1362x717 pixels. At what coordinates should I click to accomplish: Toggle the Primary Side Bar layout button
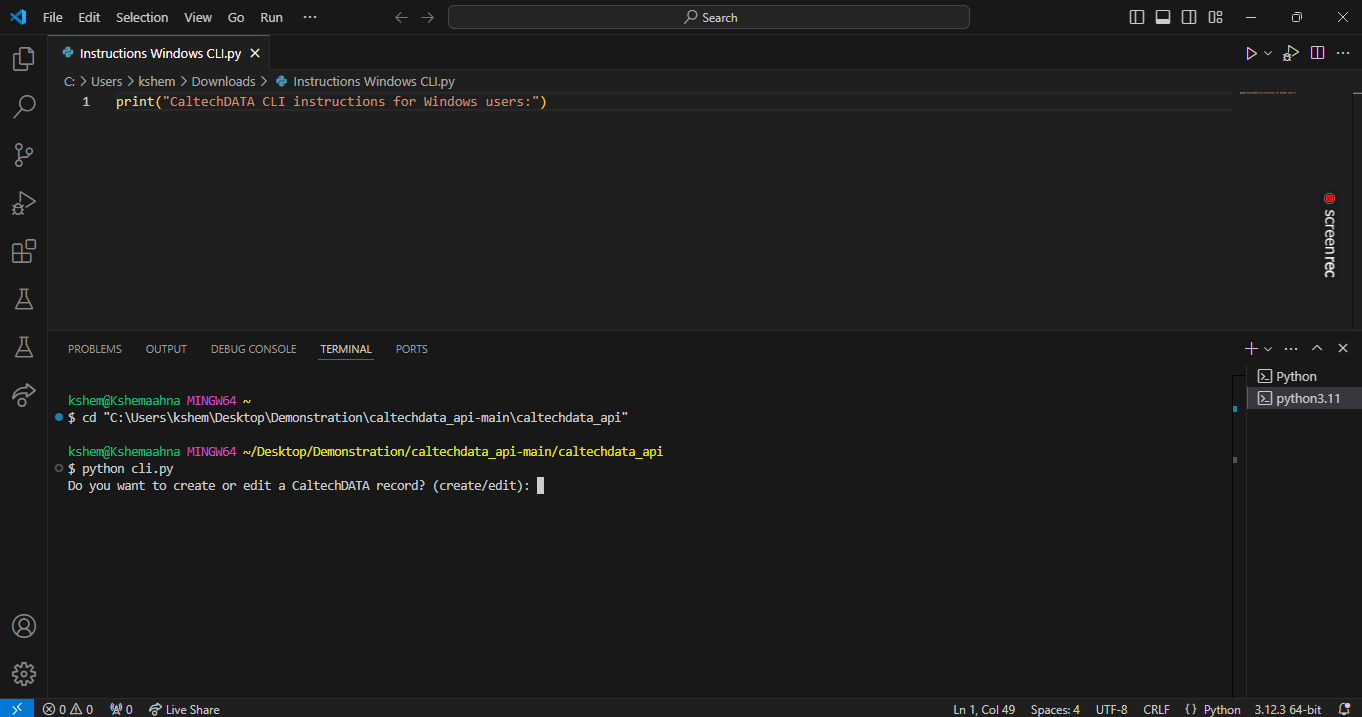pyautogui.click(x=1137, y=17)
